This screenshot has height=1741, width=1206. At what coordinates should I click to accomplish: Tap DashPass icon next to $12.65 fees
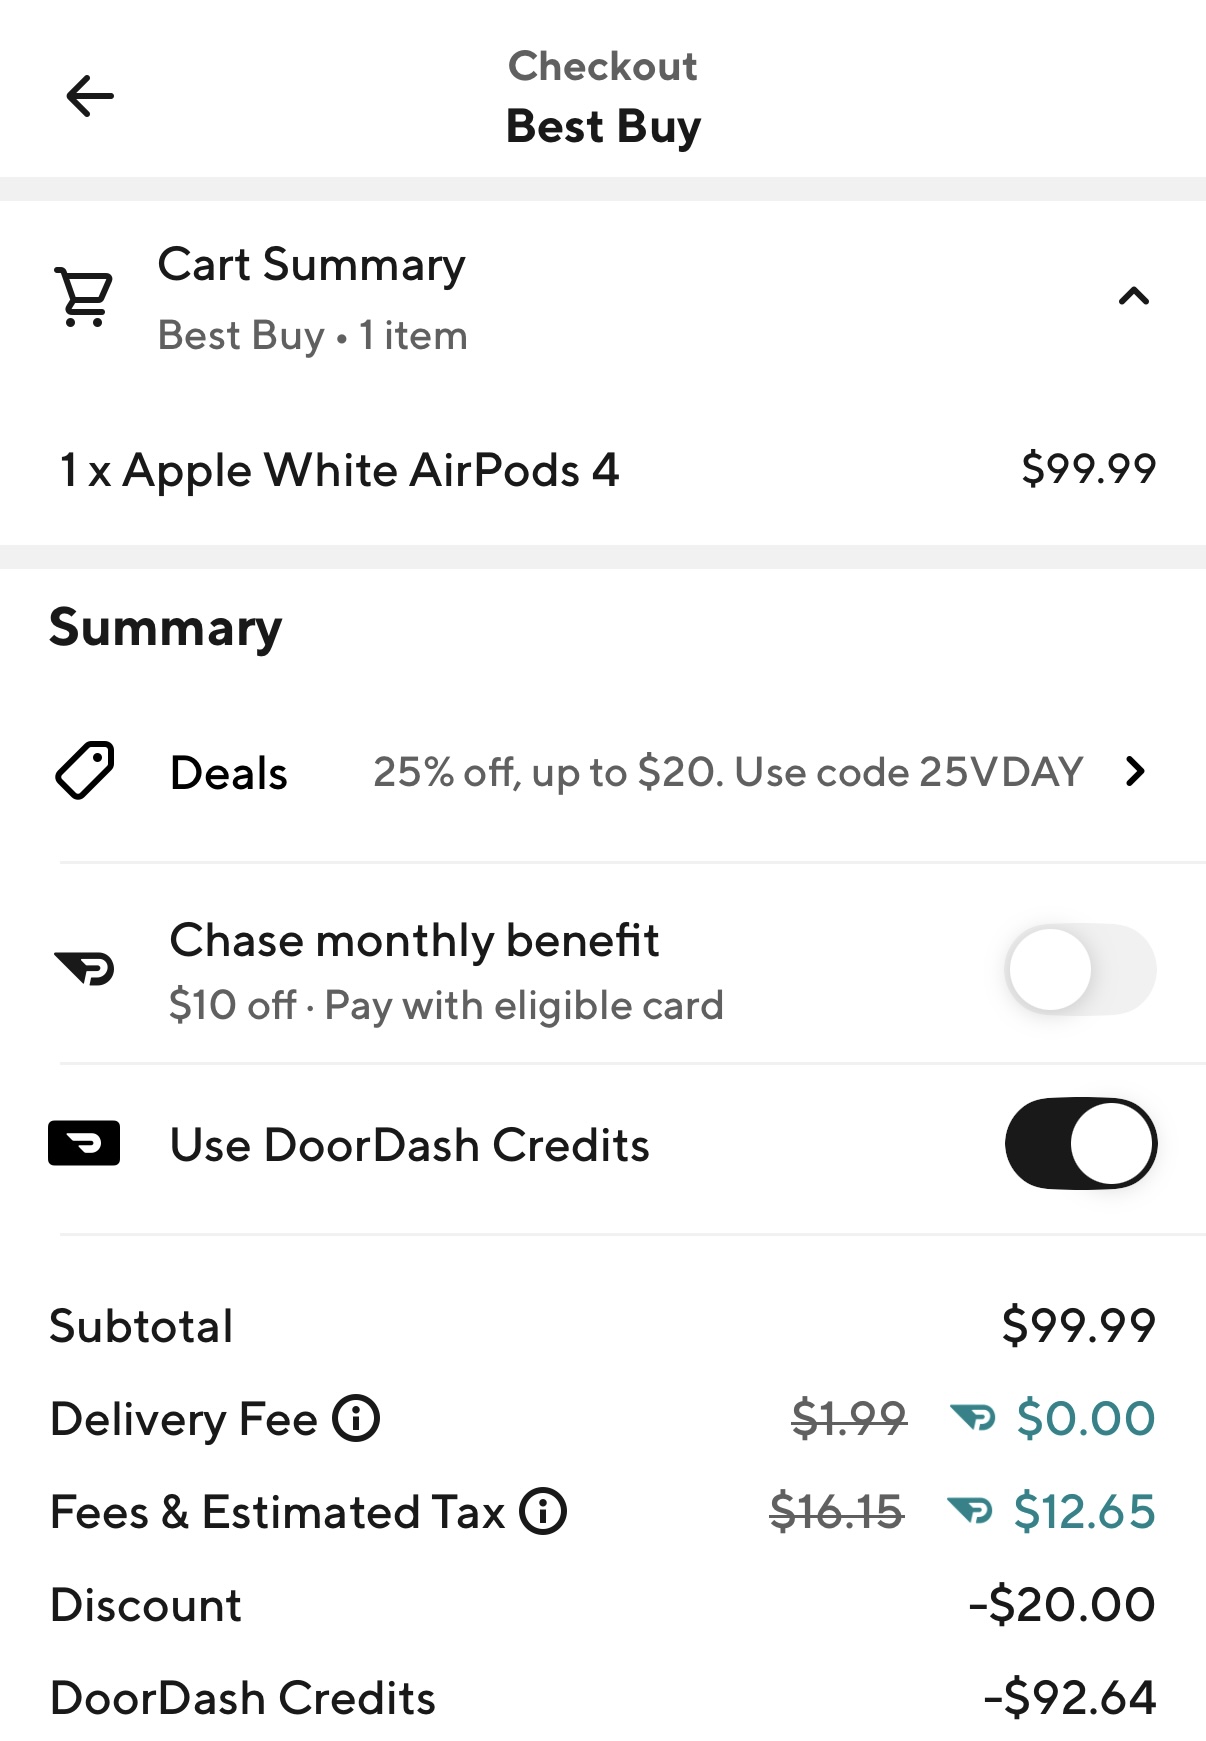[x=970, y=1511]
